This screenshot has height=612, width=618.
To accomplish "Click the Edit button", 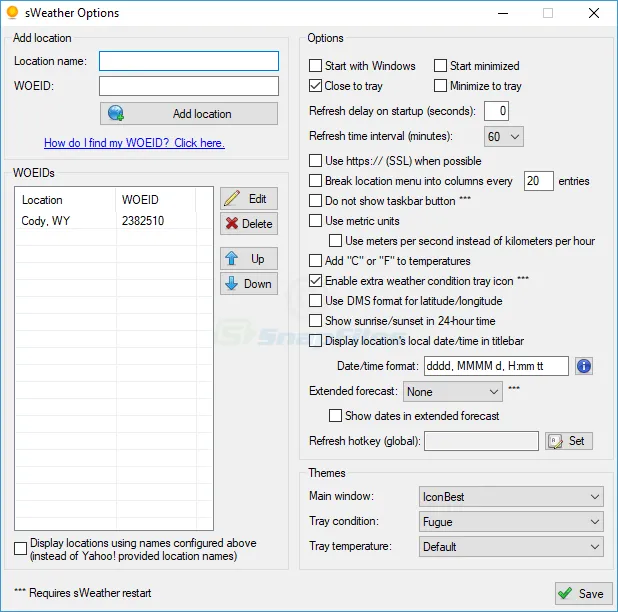I will 249,199.
